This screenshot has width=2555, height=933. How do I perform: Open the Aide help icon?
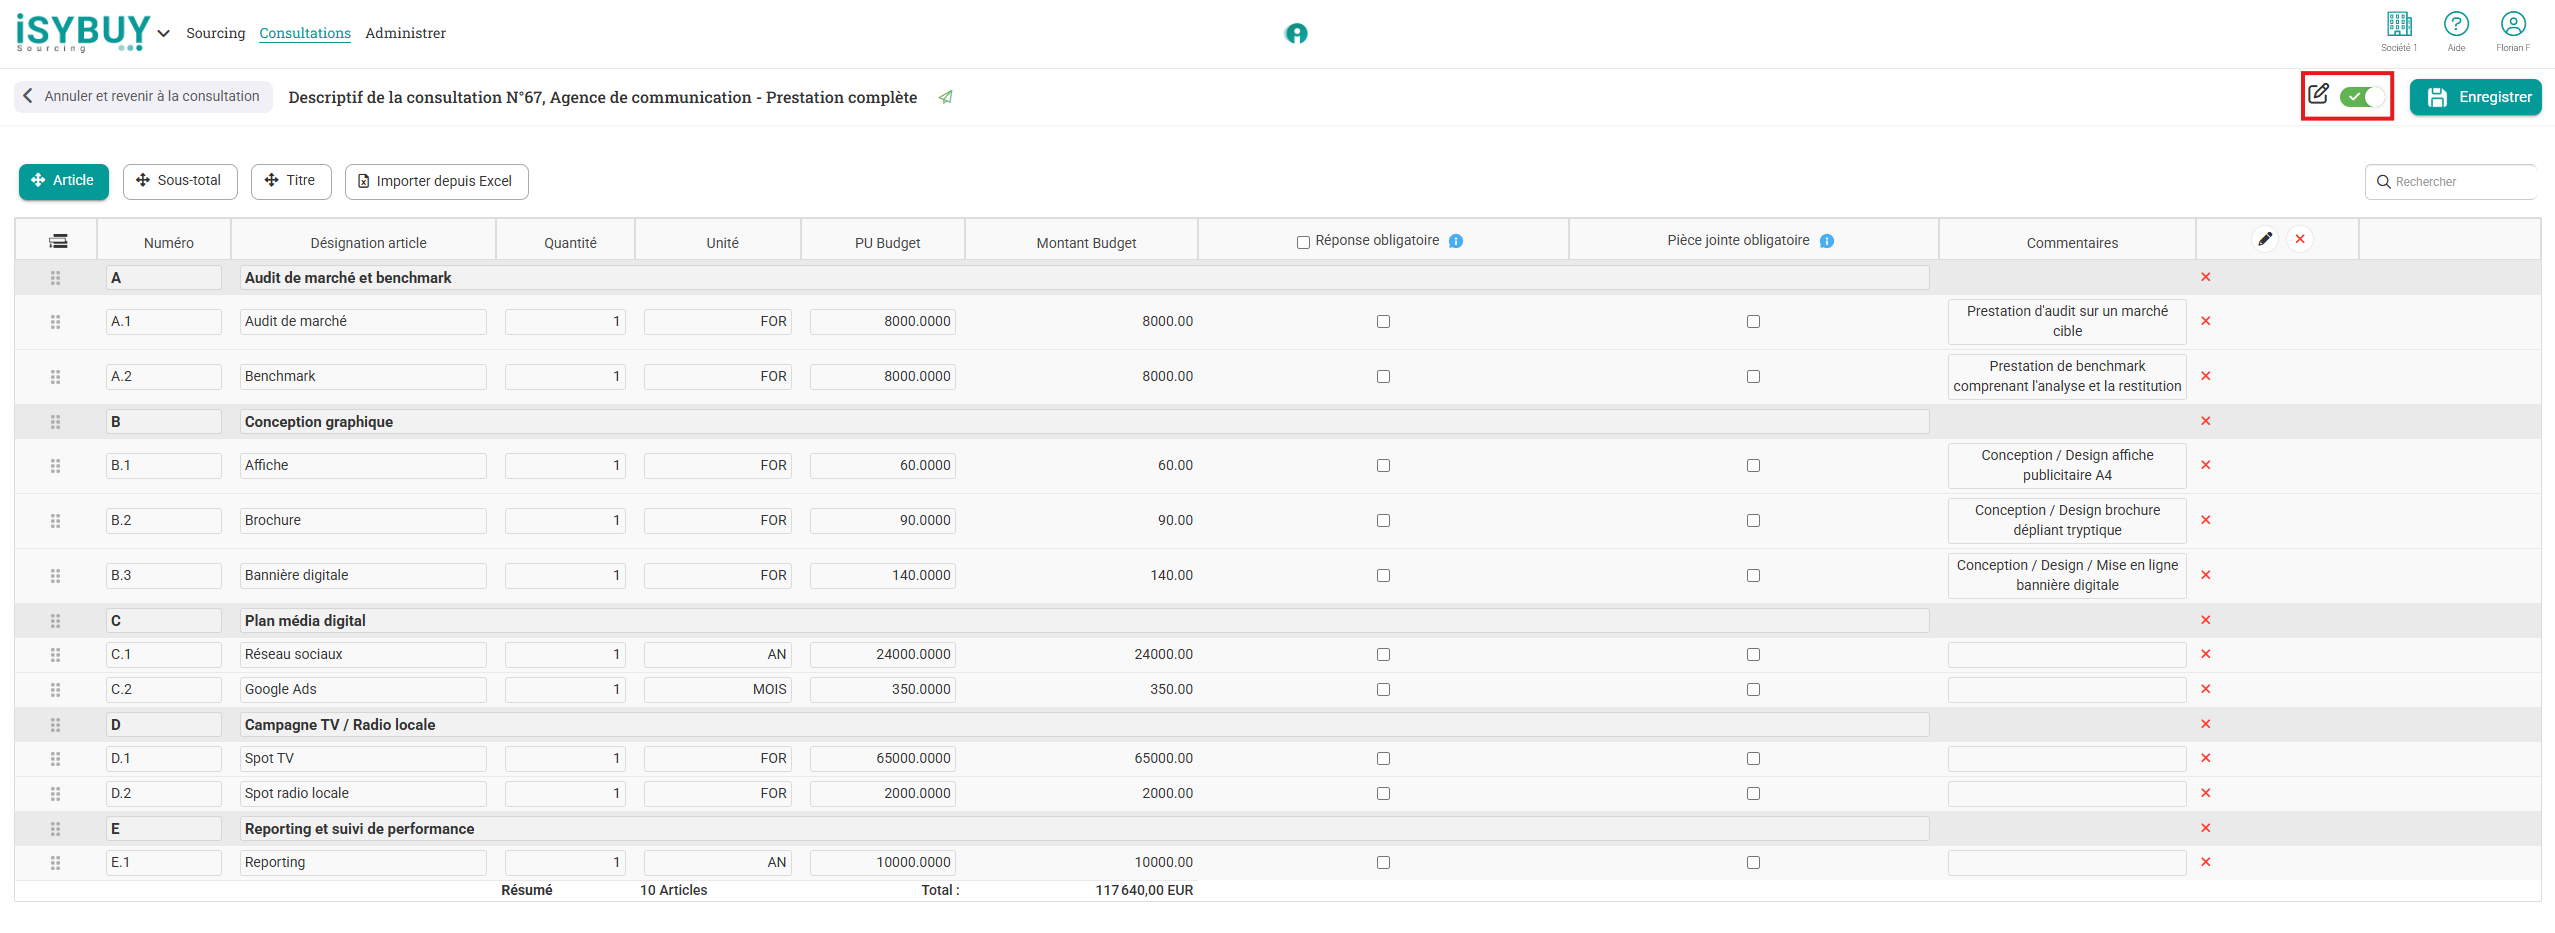click(x=2456, y=24)
